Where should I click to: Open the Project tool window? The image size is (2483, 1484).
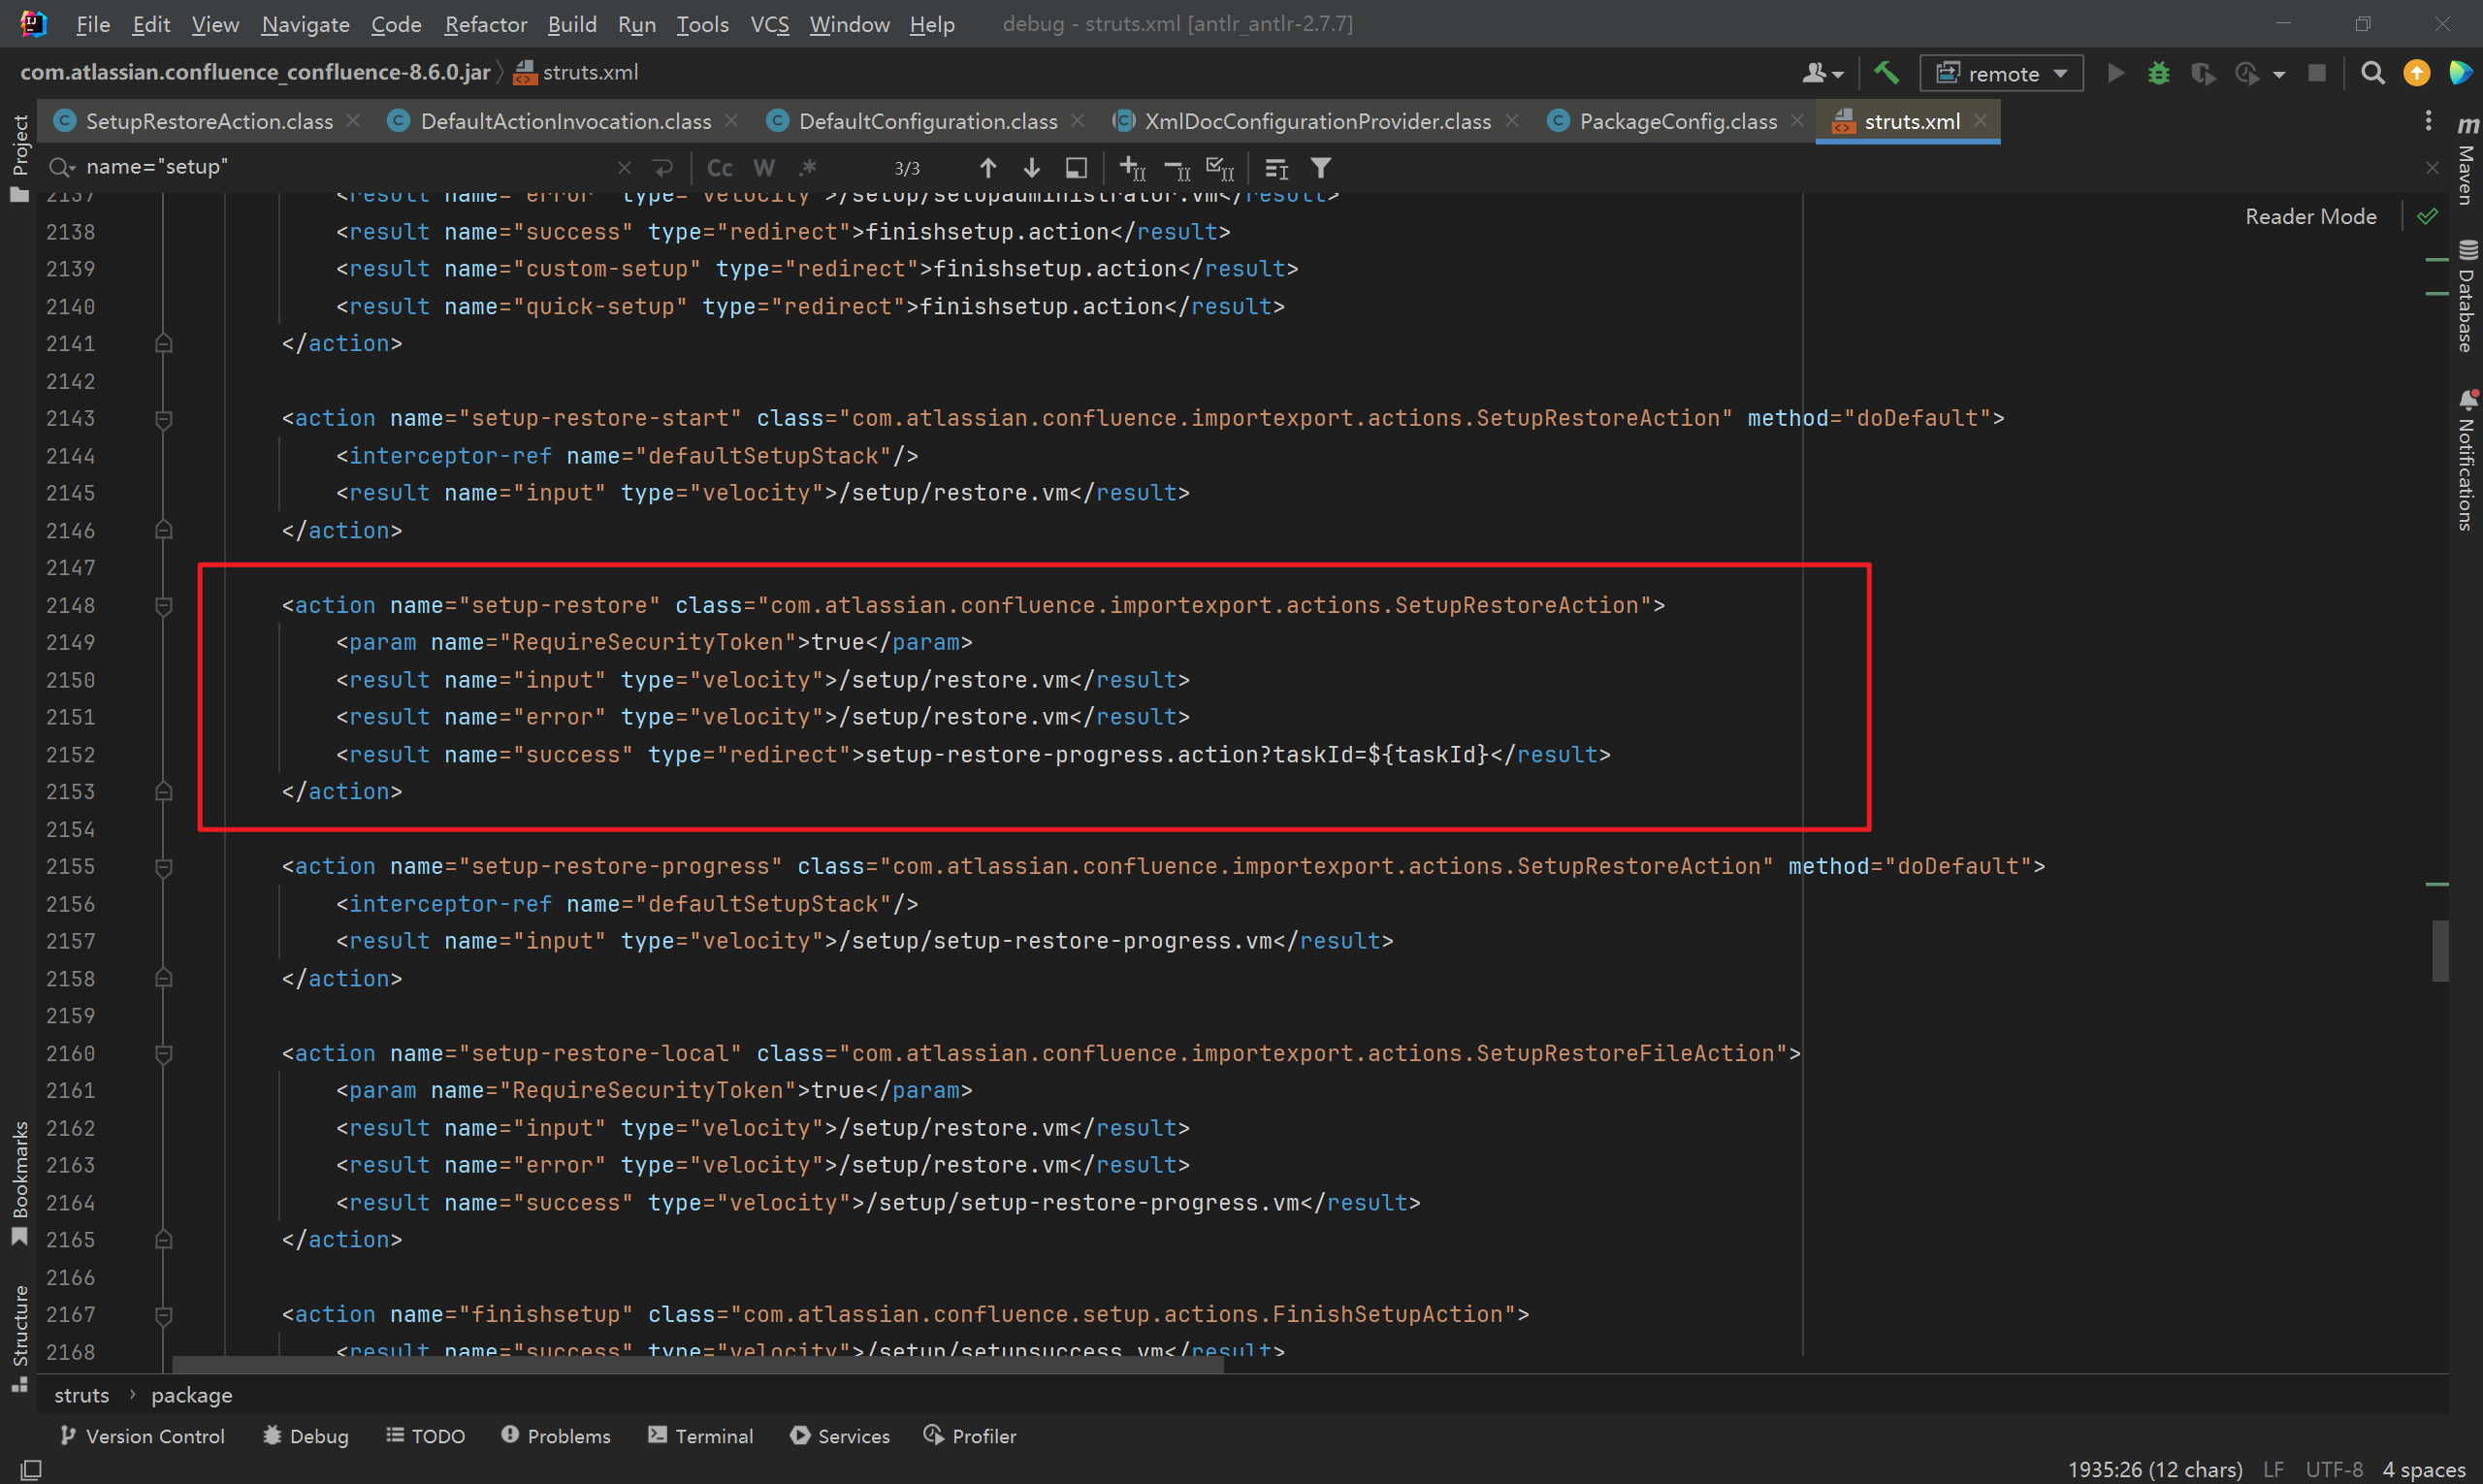(19, 157)
